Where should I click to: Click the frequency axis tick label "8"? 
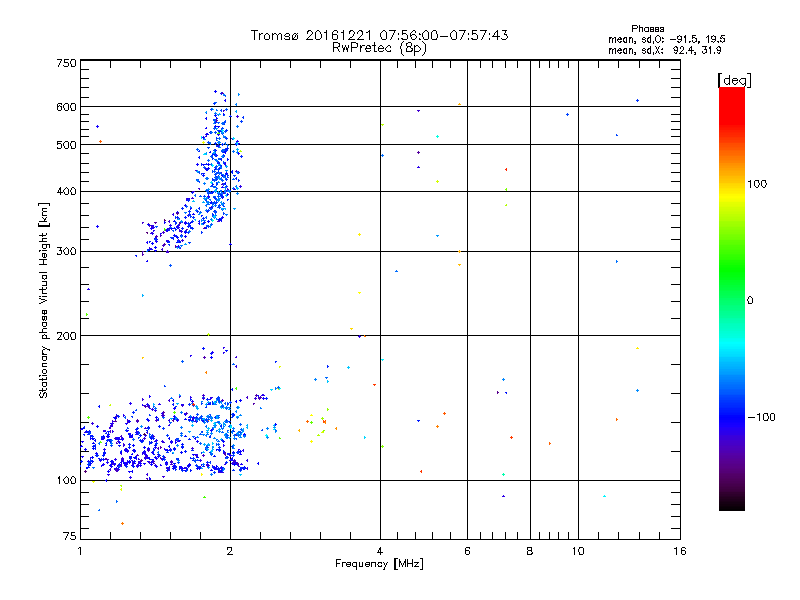(530, 551)
